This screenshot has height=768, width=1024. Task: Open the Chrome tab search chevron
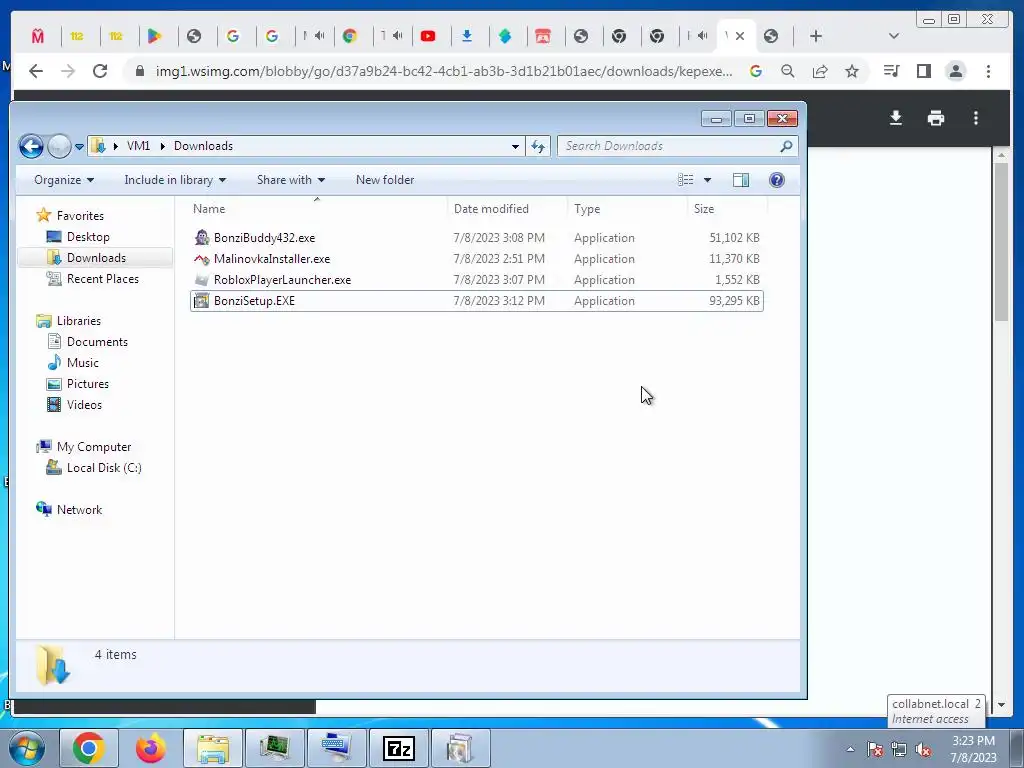(x=894, y=36)
